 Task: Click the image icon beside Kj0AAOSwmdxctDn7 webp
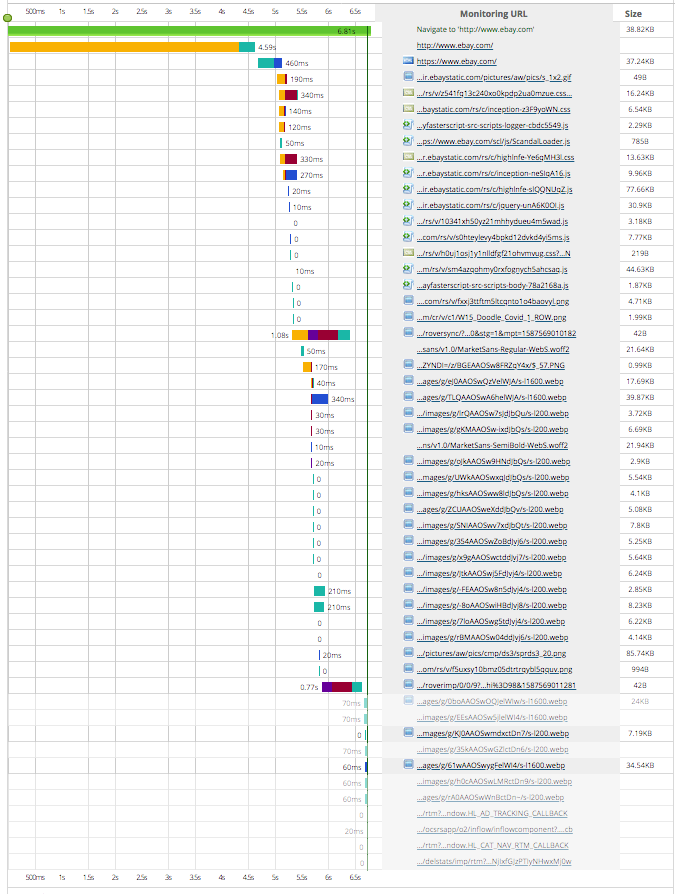pos(408,732)
